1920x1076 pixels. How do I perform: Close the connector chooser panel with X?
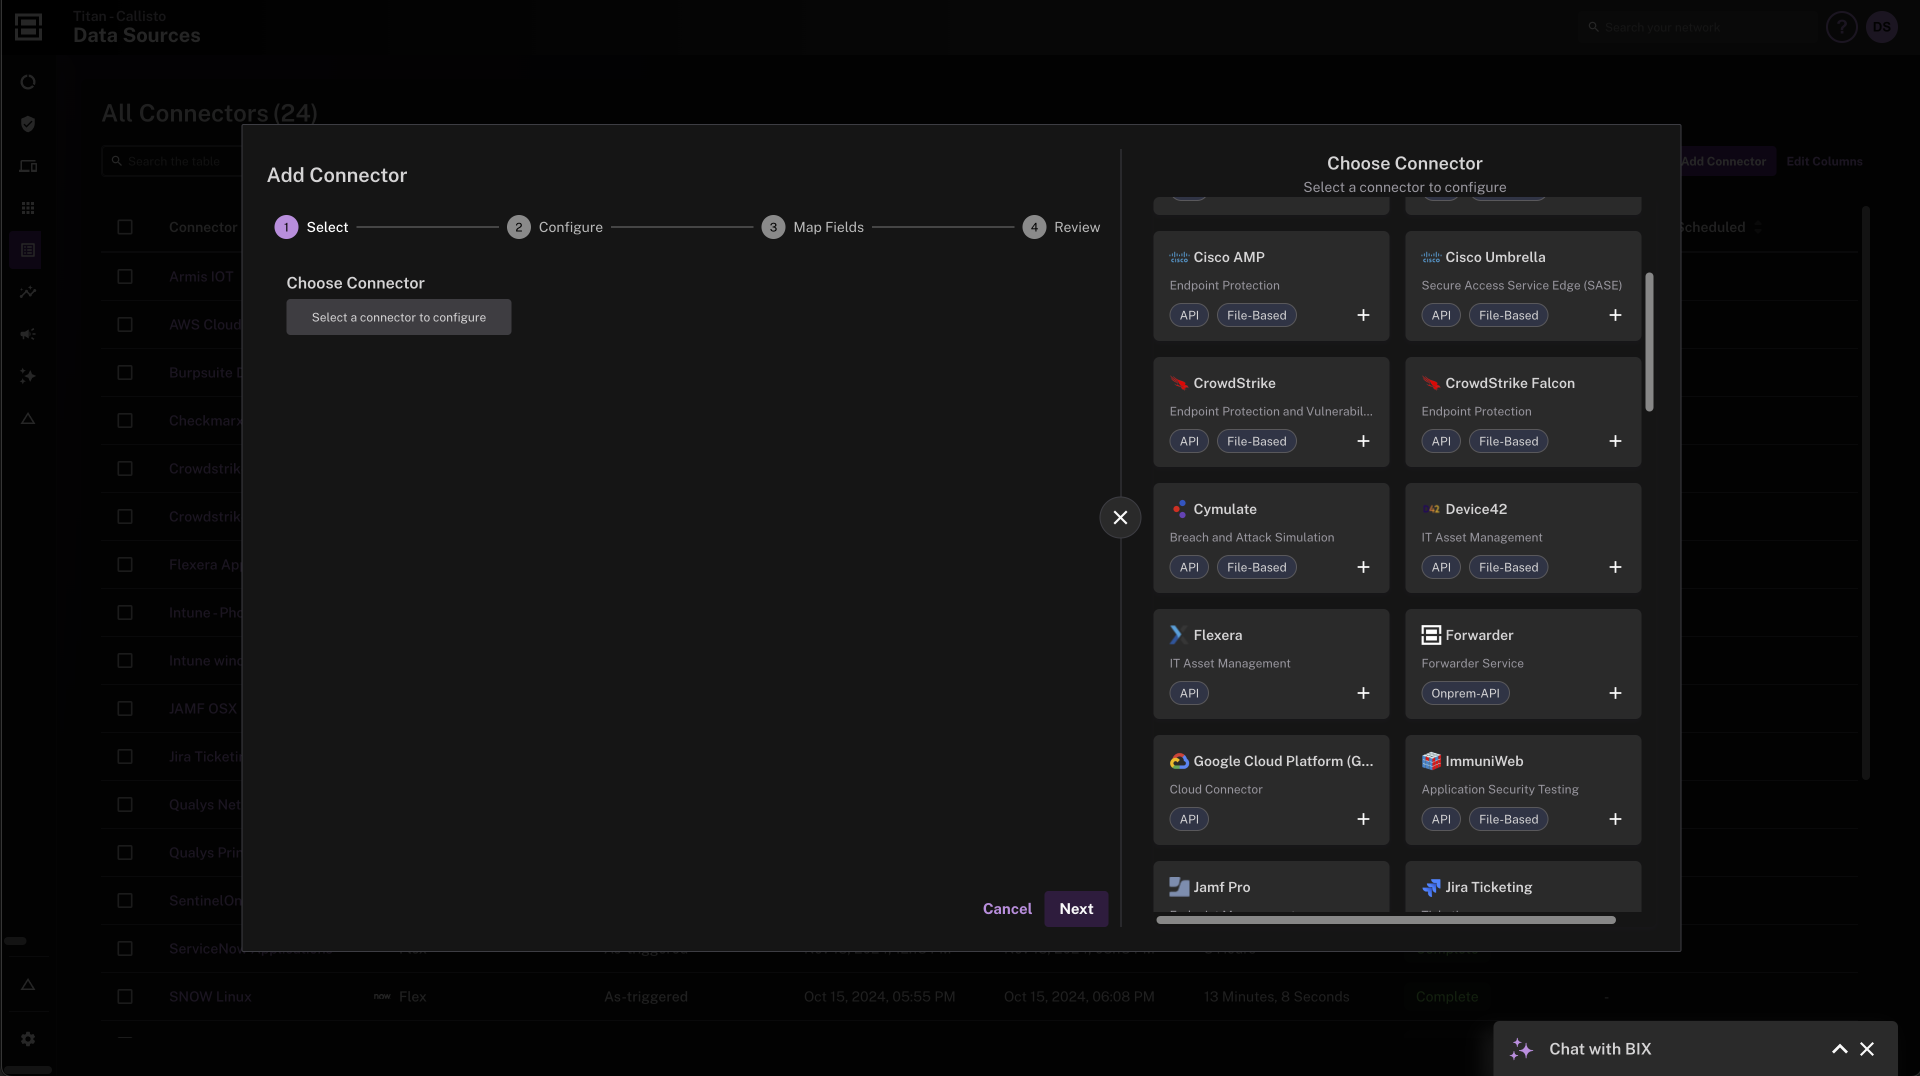point(1120,517)
